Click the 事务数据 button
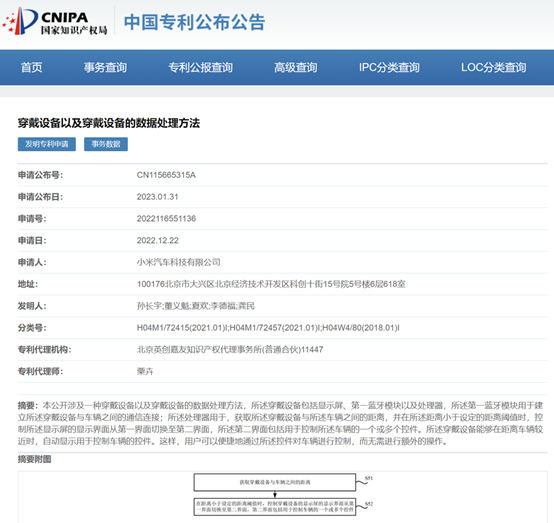The image size is (554, 523). coord(106,144)
